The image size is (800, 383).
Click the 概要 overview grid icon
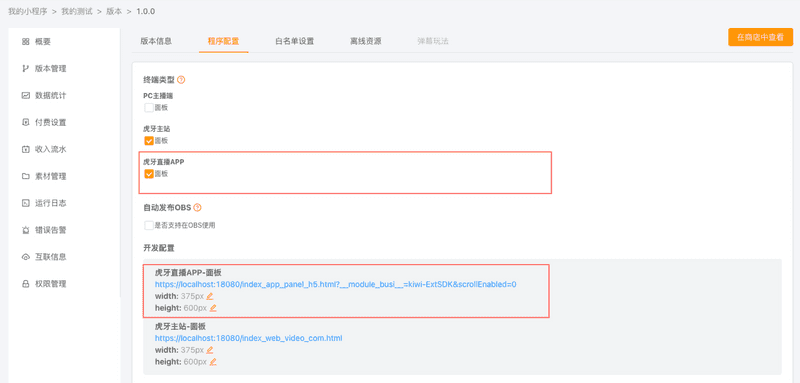[25, 42]
